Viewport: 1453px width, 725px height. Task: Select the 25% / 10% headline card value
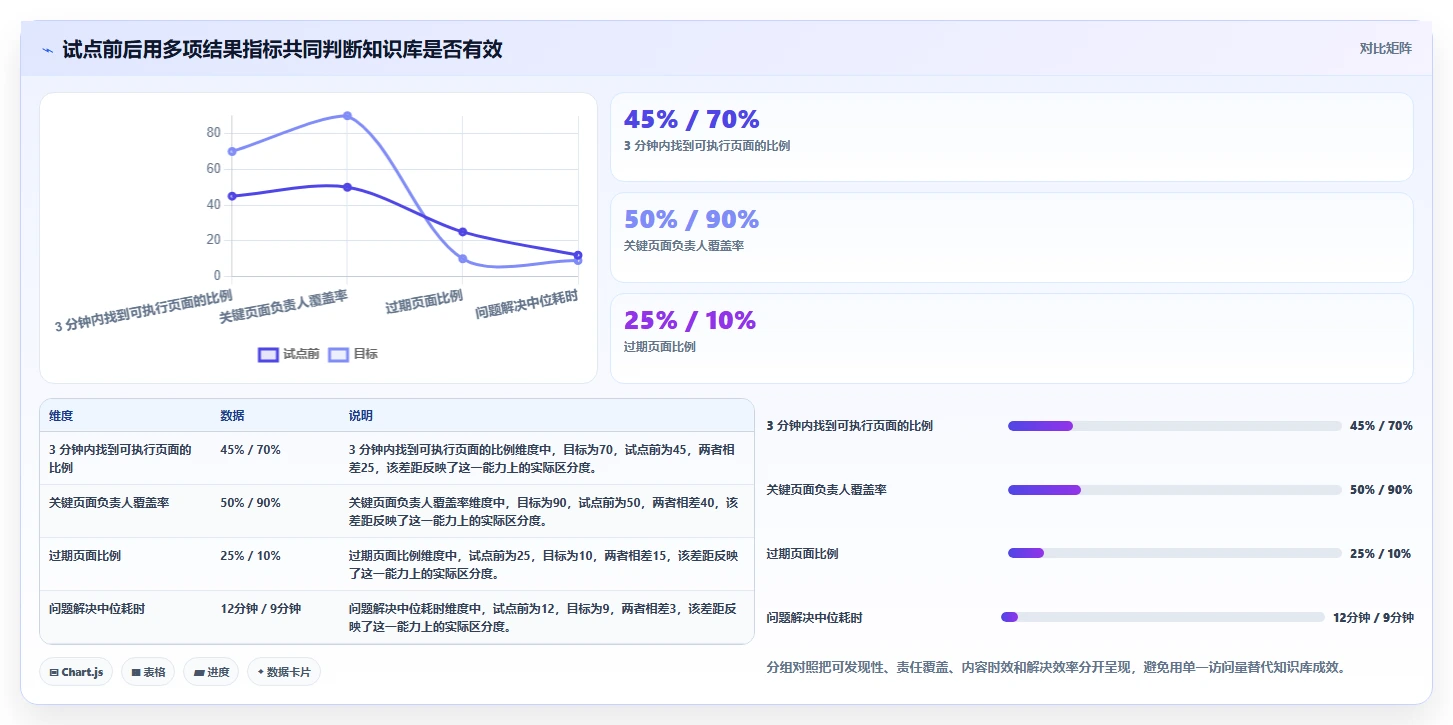[690, 320]
